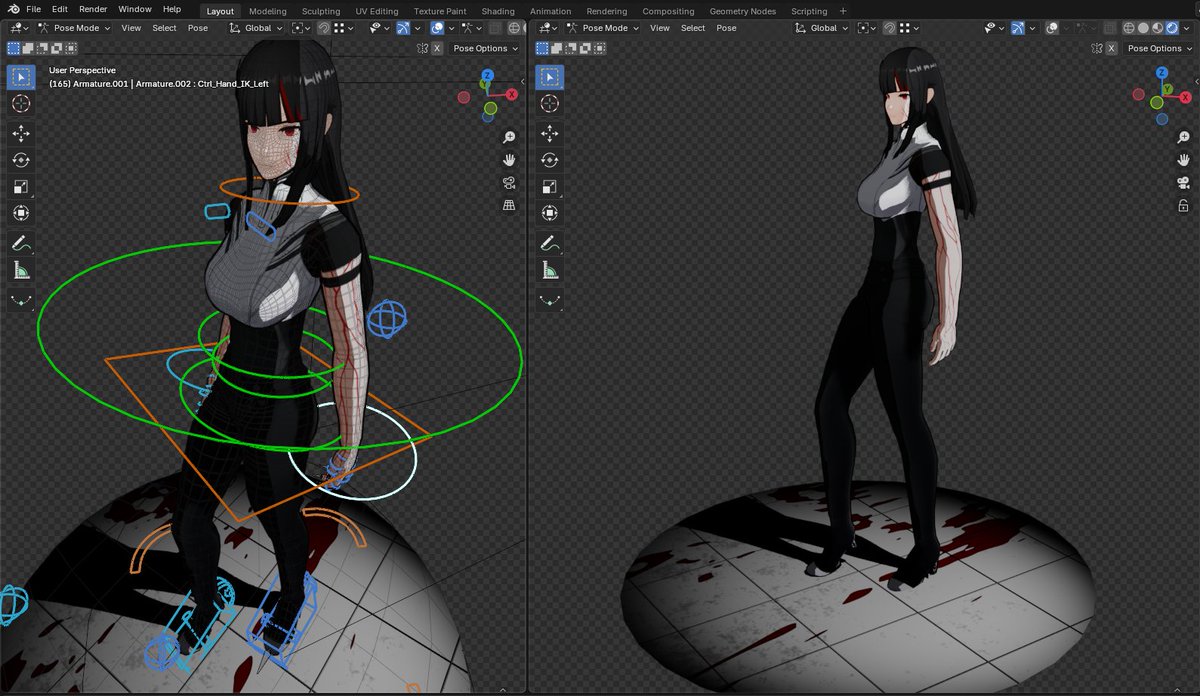Toggle overlays button in left viewport header

pyautogui.click(x=437, y=28)
